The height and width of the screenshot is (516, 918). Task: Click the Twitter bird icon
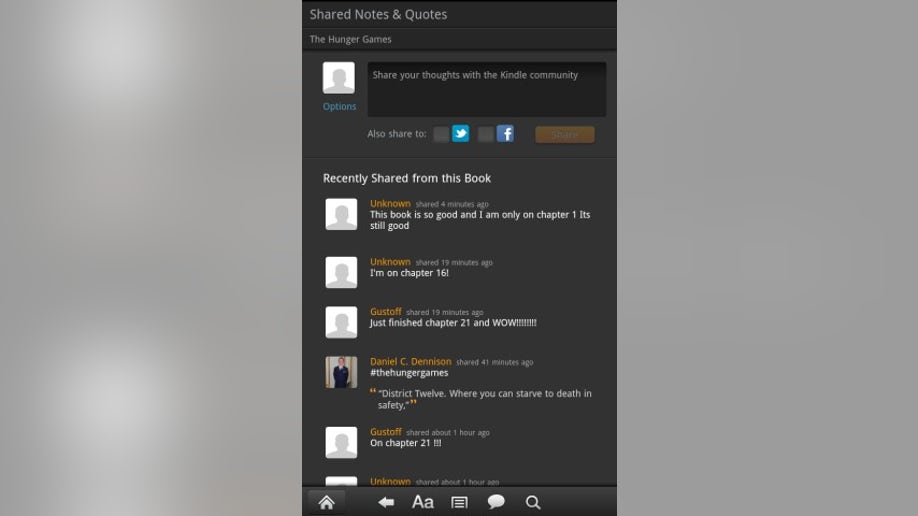click(461, 134)
